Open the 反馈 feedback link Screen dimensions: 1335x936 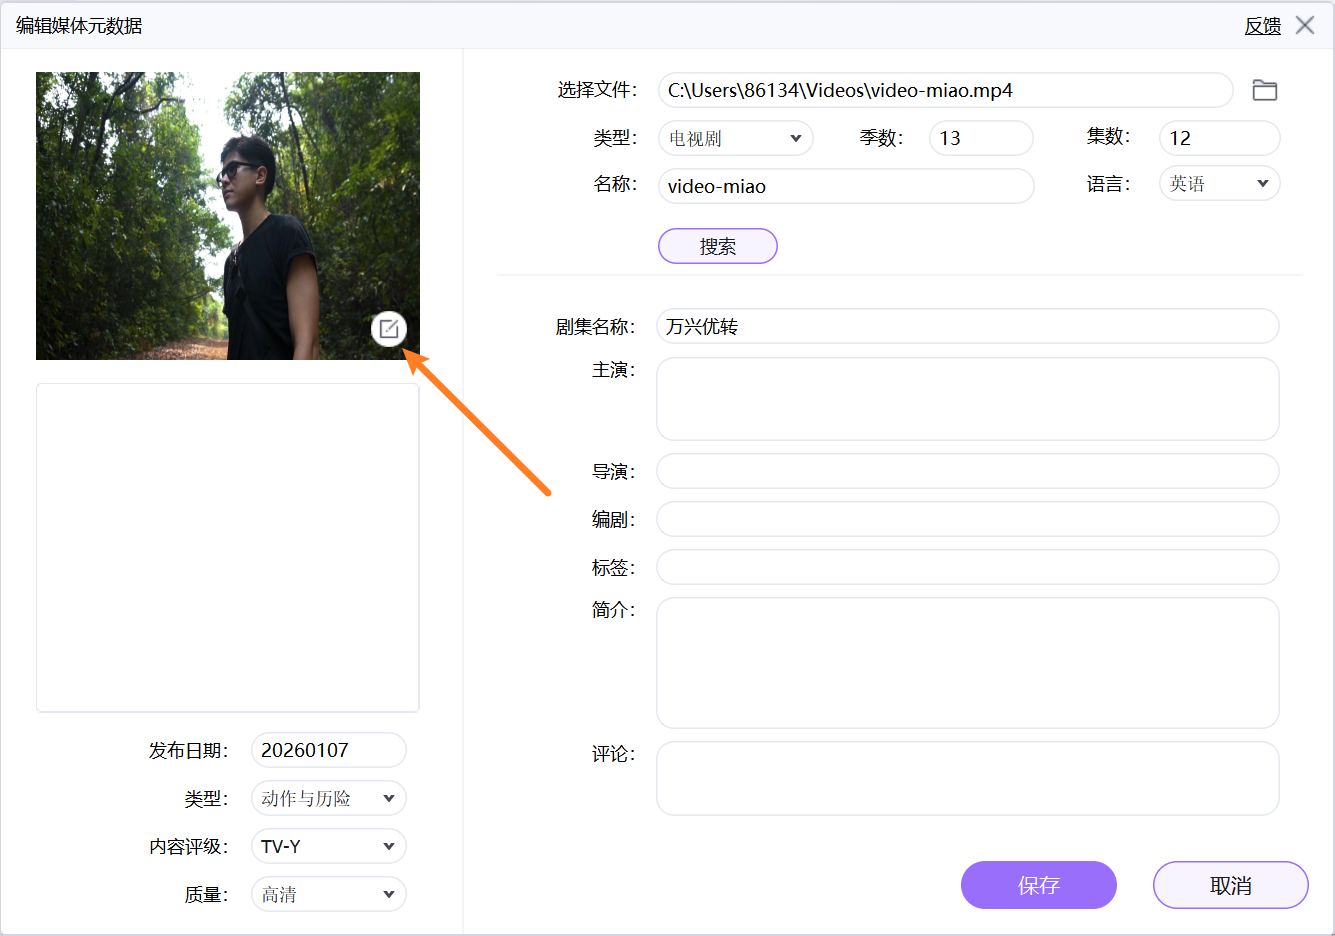(1262, 25)
